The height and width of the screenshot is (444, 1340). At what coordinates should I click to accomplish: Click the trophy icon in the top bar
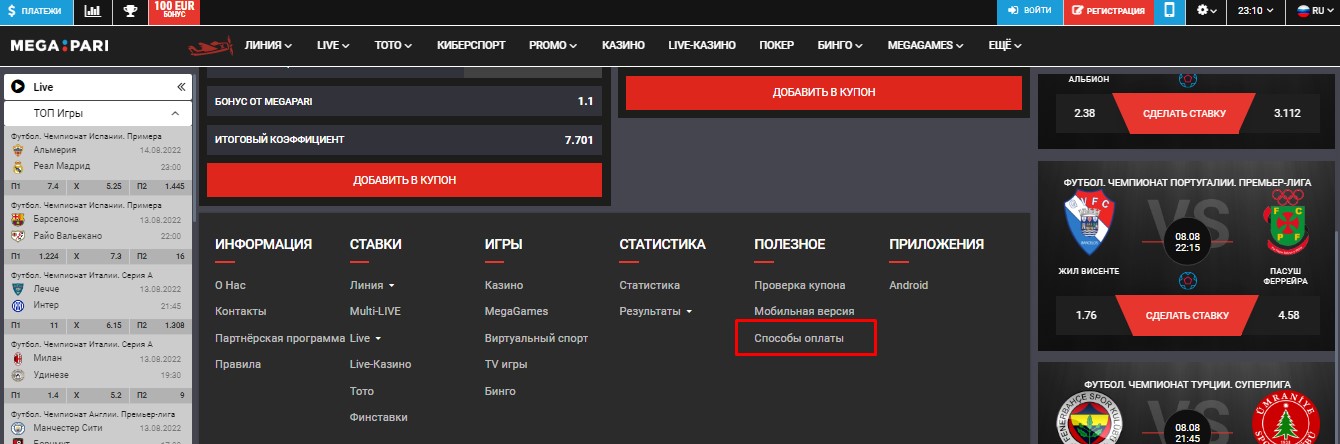130,11
